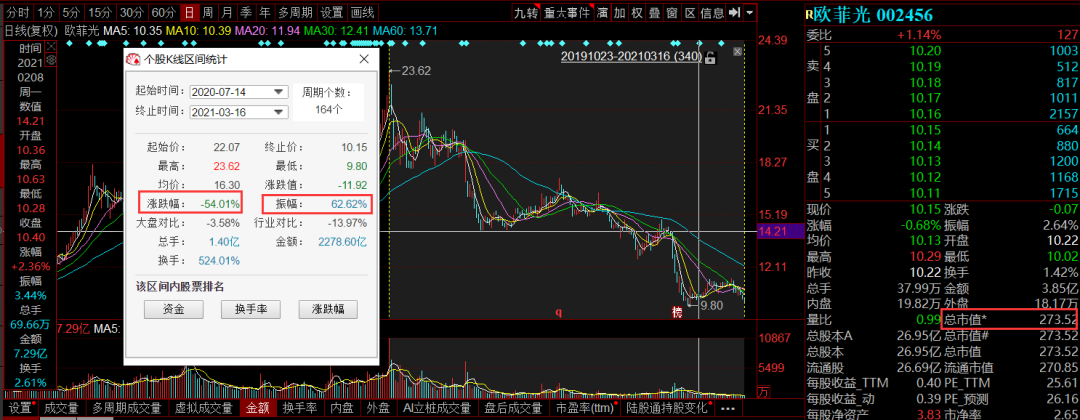
Task: Click the 窗 window toolbar button
Action: tap(671, 12)
